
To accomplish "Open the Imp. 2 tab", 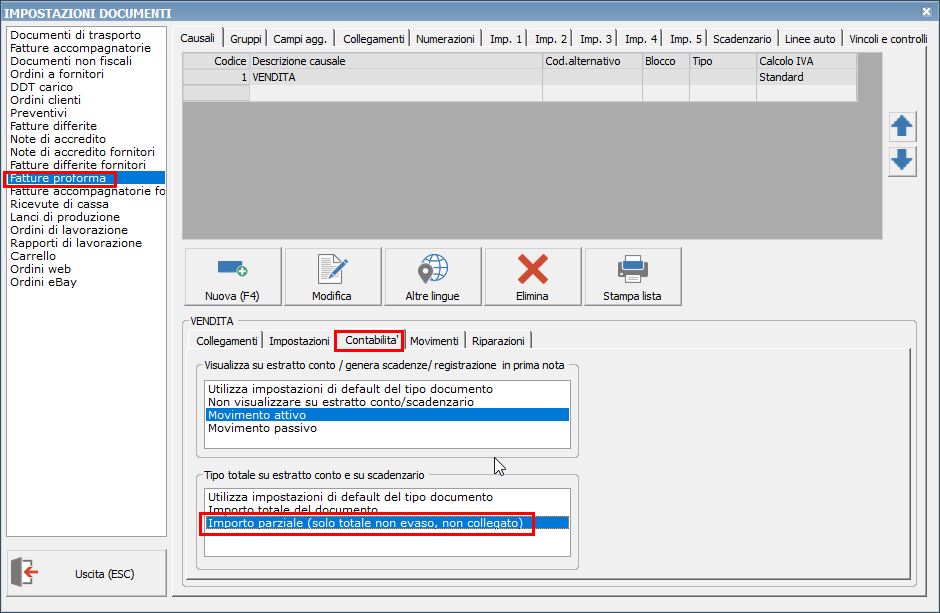I will (x=550, y=39).
